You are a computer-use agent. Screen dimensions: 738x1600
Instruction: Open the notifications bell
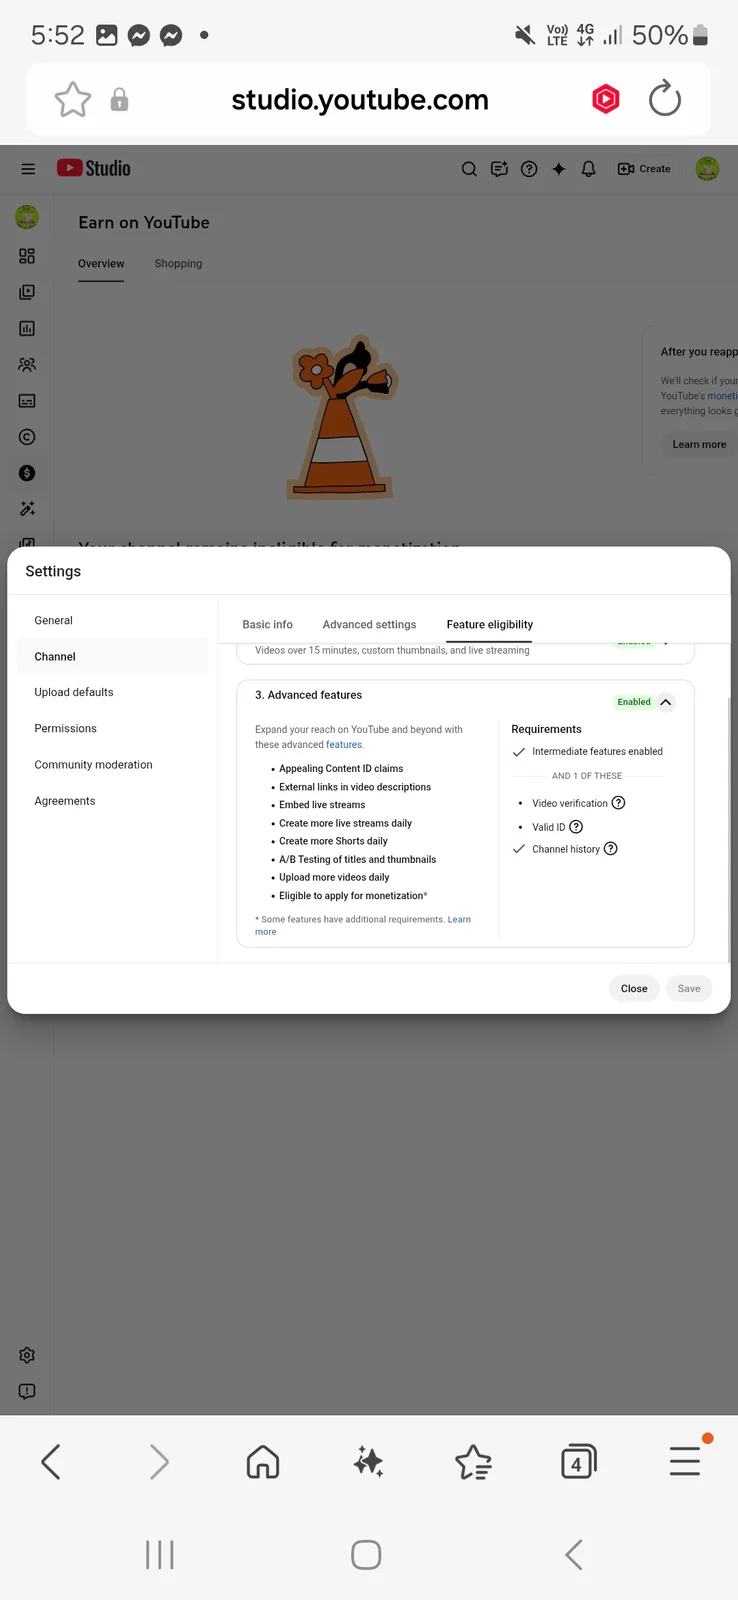click(x=589, y=169)
